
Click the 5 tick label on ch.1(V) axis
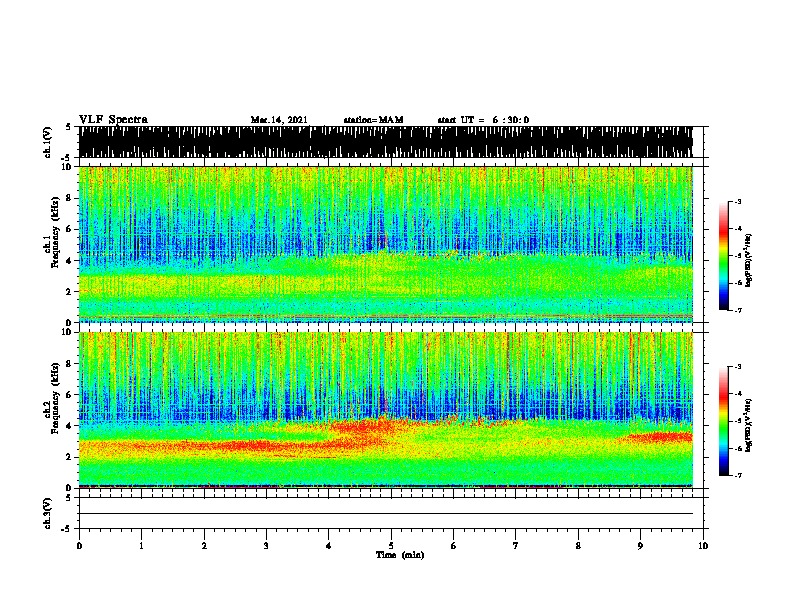click(x=69, y=127)
